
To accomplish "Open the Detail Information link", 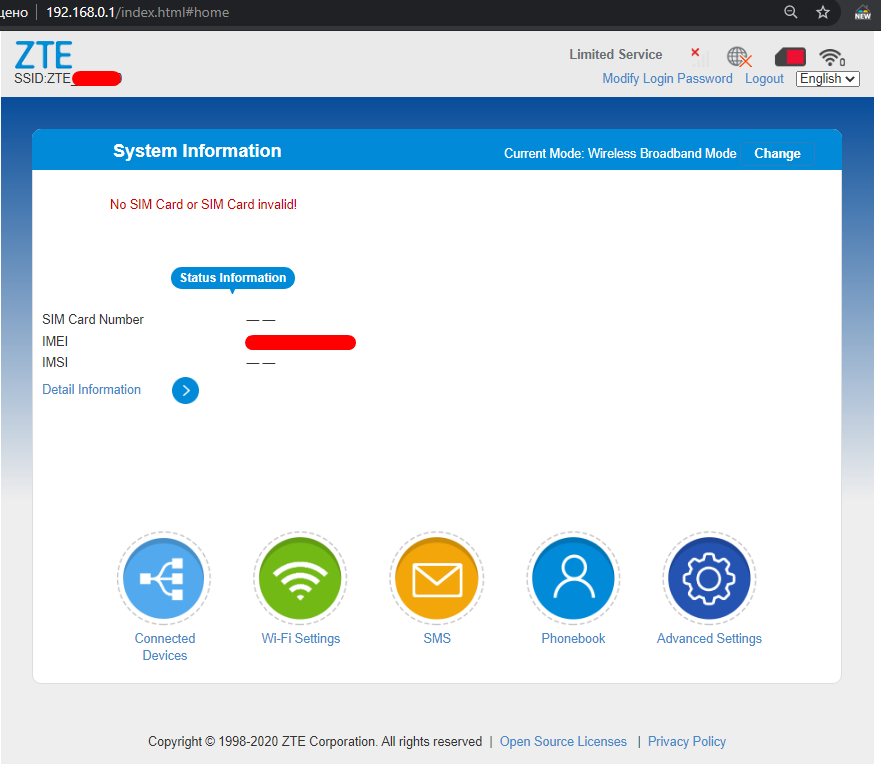I will (92, 390).
